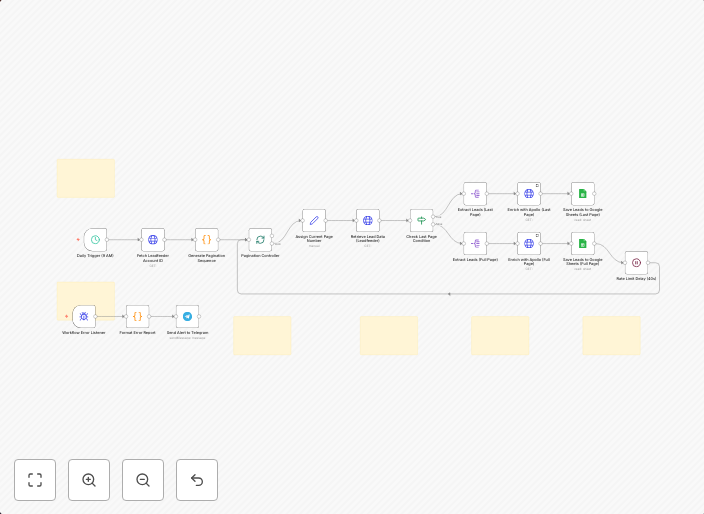This screenshot has height=514, width=704.
Task: Select the sticky note below Rate Limit Delay
Action: (612, 336)
